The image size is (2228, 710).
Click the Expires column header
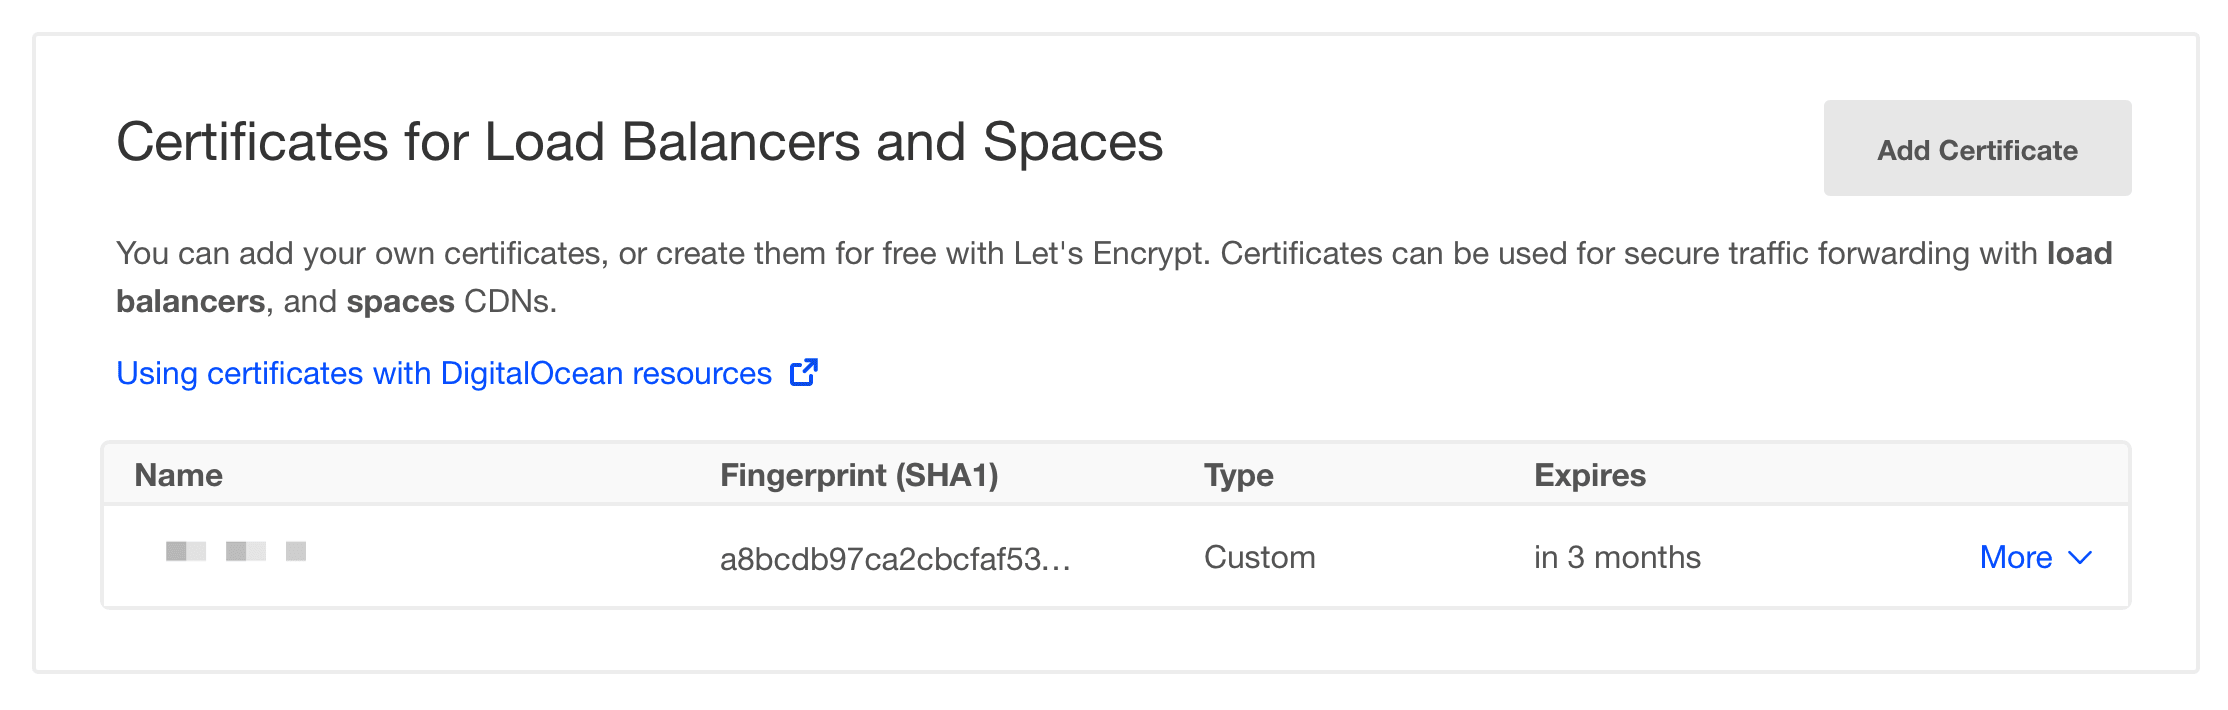[1589, 475]
